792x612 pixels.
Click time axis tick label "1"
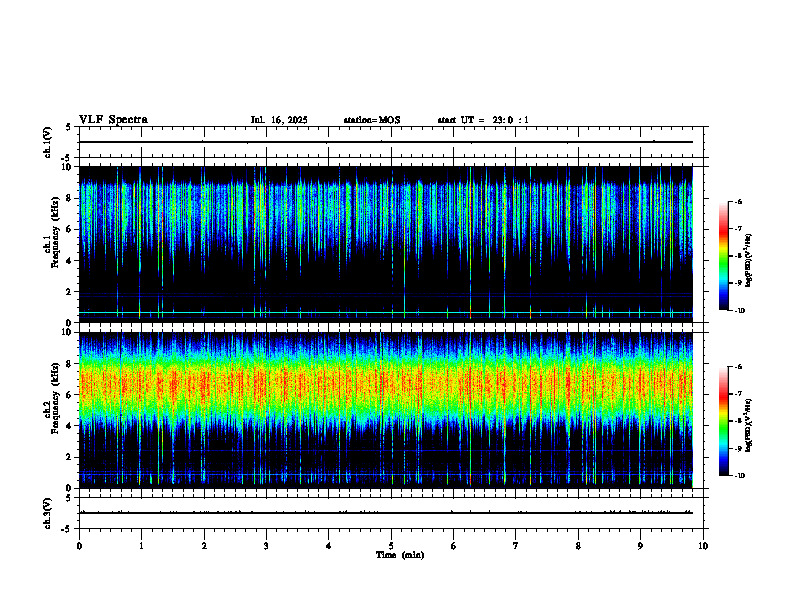(x=141, y=546)
